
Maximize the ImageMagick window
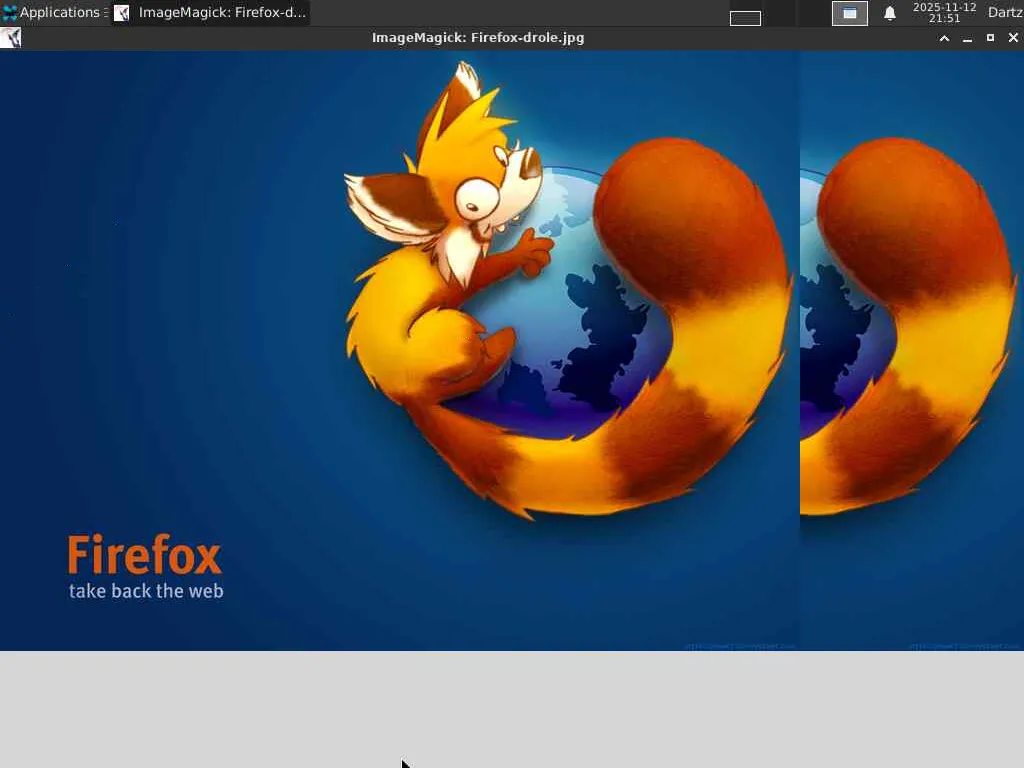coord(990,38)
